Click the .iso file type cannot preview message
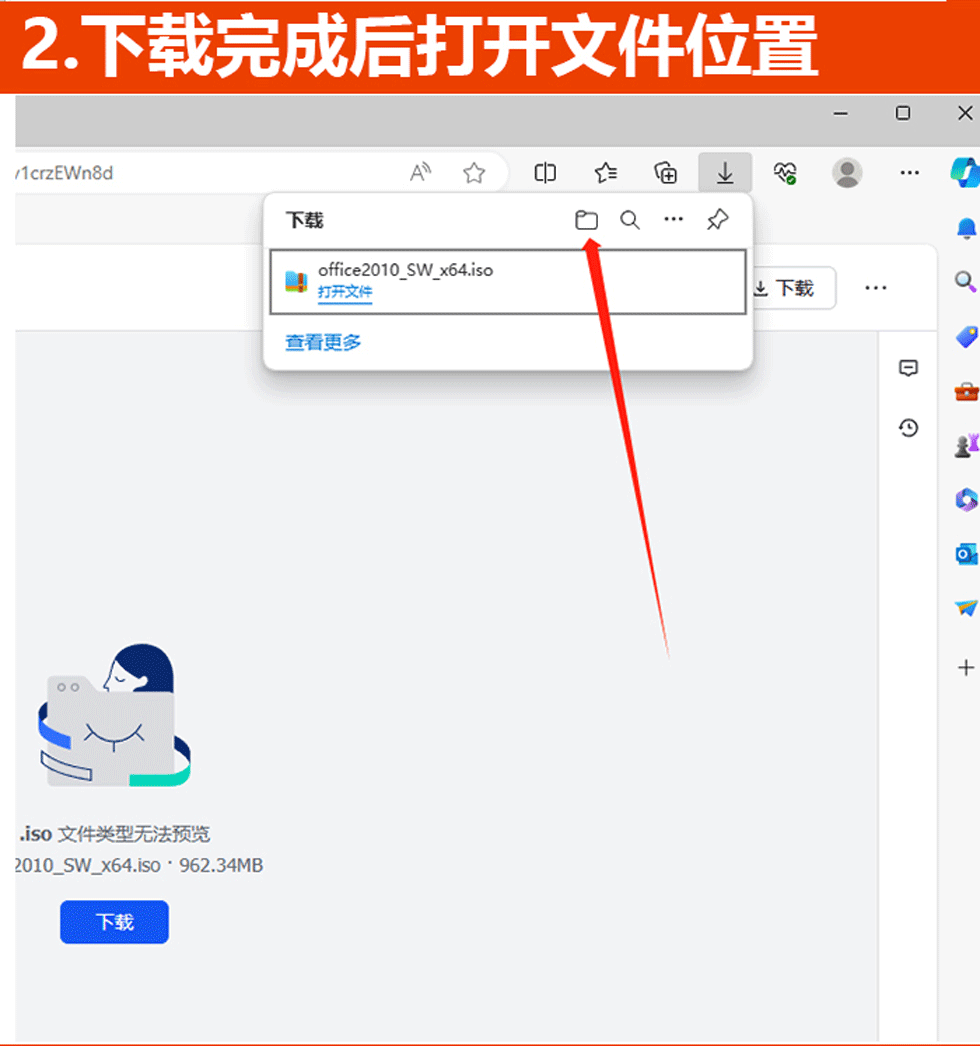 115,834
